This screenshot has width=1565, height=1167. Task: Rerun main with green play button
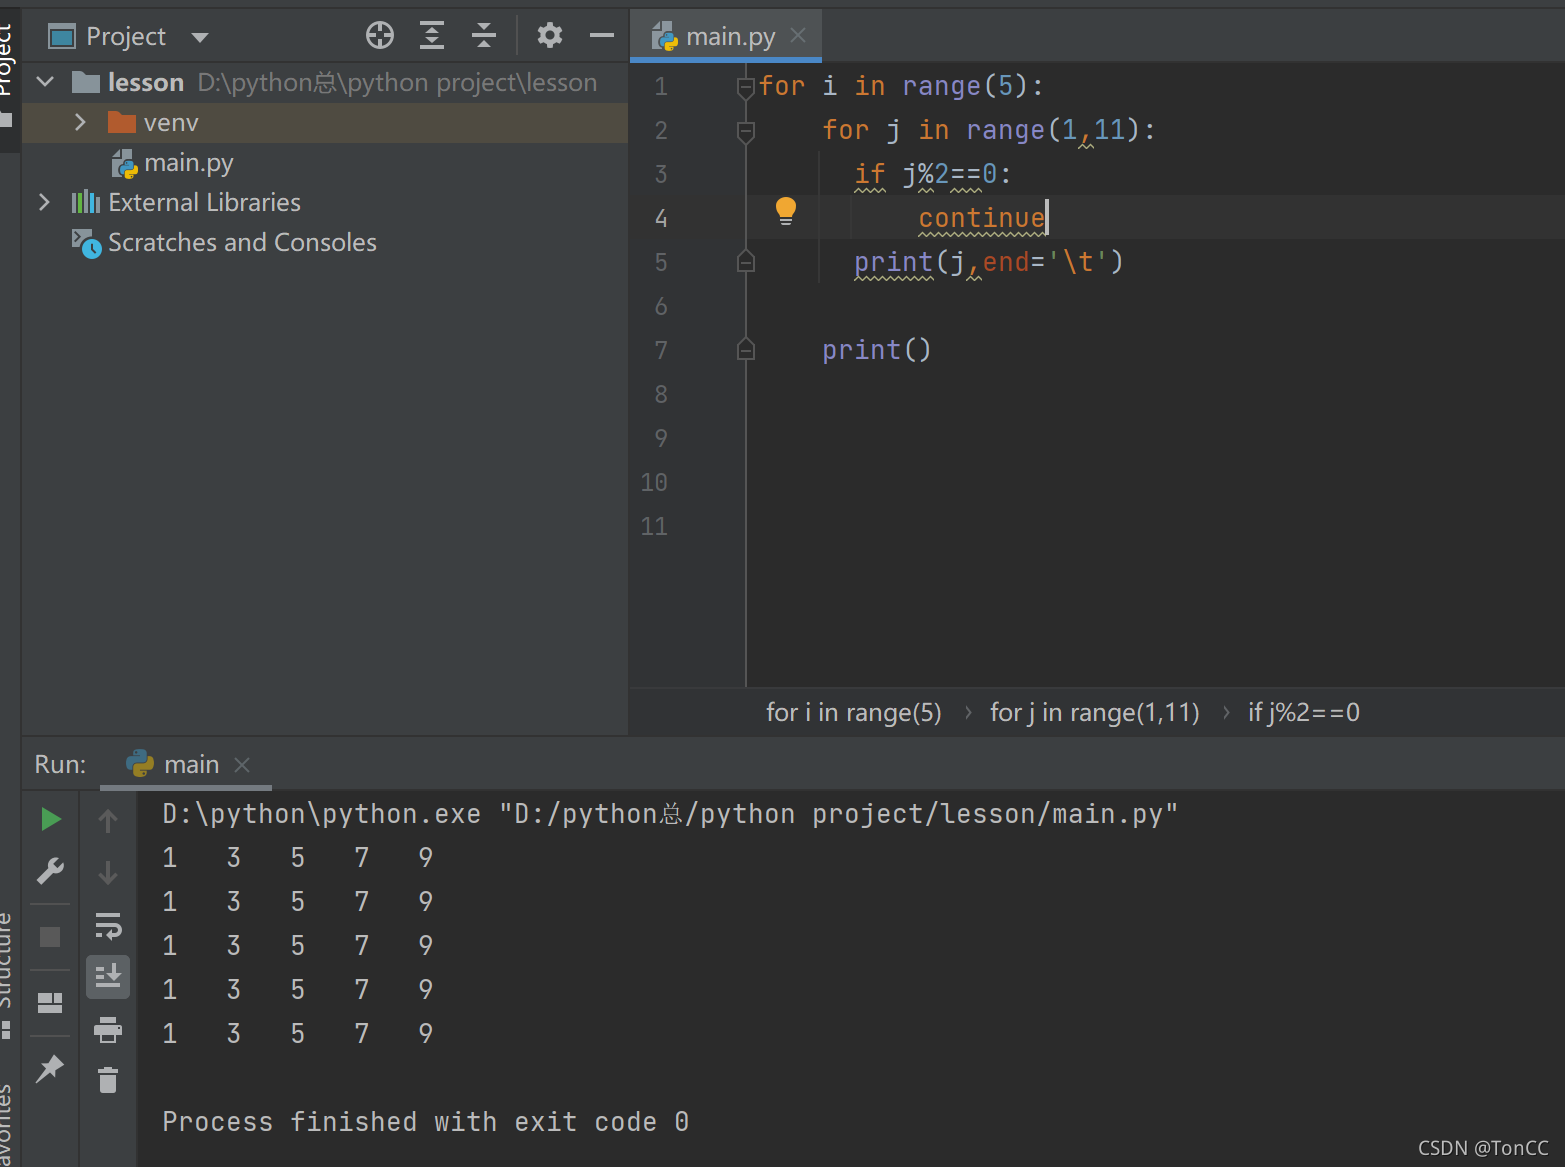(x=51, y=820)
